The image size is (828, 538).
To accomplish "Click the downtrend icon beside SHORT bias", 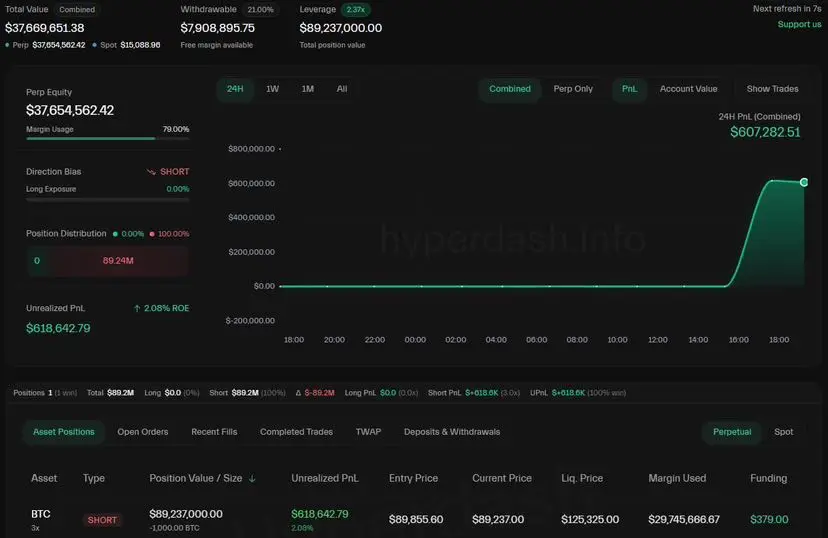I will (151, 172).
